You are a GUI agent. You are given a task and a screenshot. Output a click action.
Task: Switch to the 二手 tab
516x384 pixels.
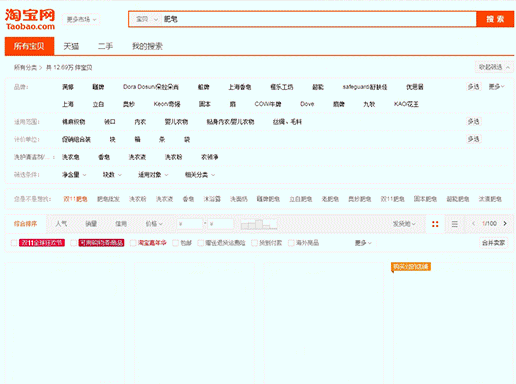(x=105, y=46)
